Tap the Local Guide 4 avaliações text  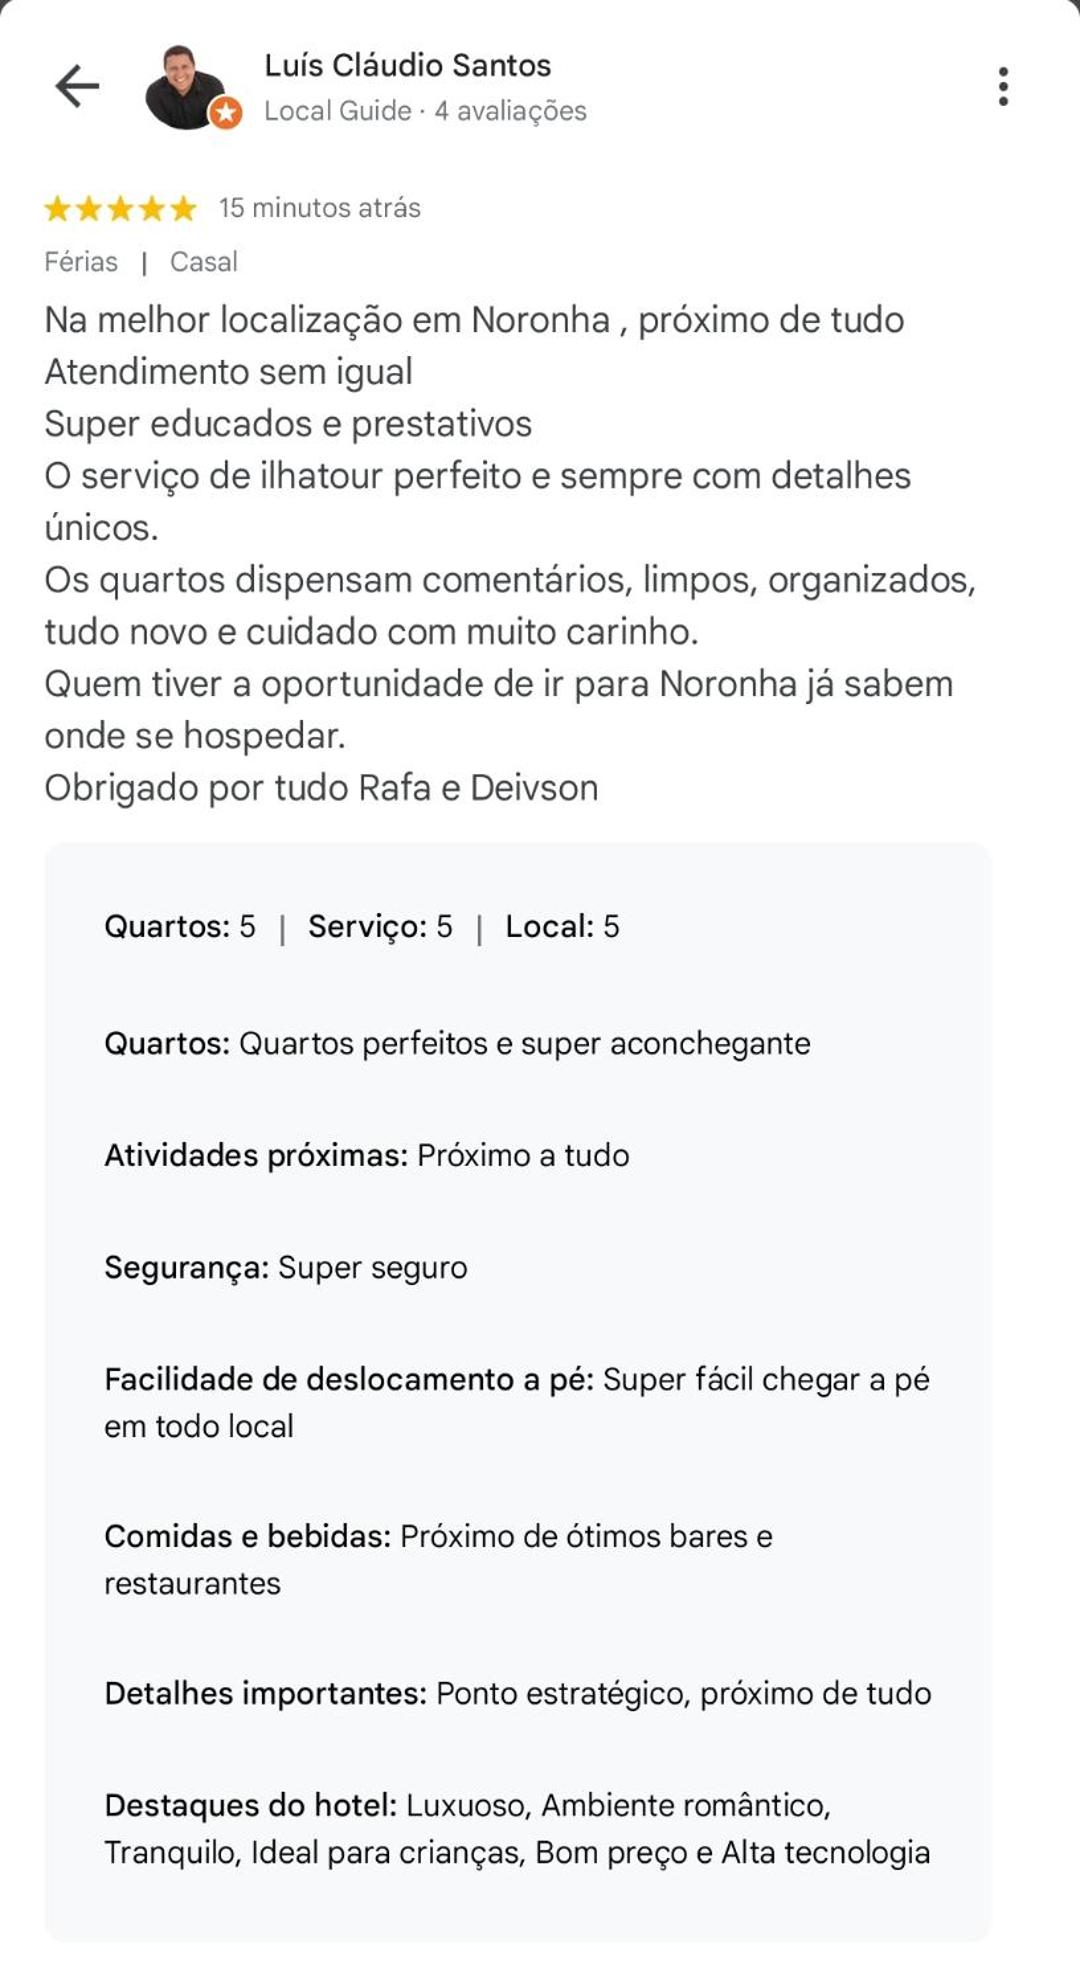[x=425, y=111]
